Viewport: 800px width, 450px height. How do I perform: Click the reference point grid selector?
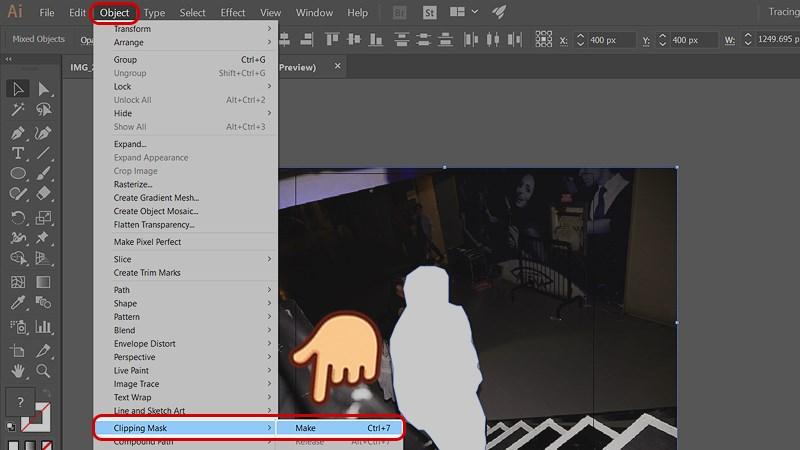point(543,39)
